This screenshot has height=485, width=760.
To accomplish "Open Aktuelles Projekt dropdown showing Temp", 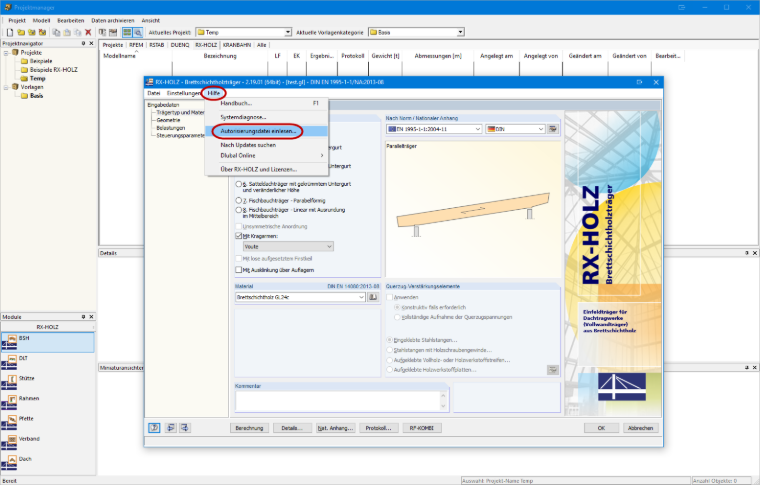I will pyautogui.click(x=287, y=32).
